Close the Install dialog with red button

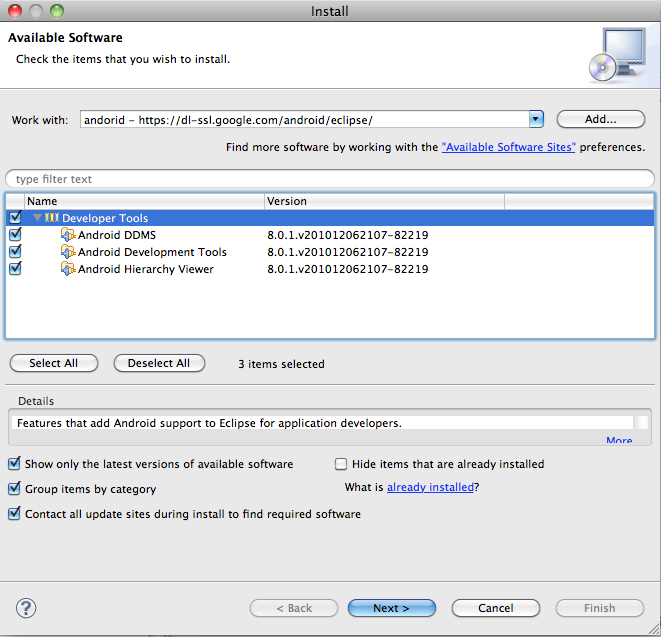(x=15, y=11)
